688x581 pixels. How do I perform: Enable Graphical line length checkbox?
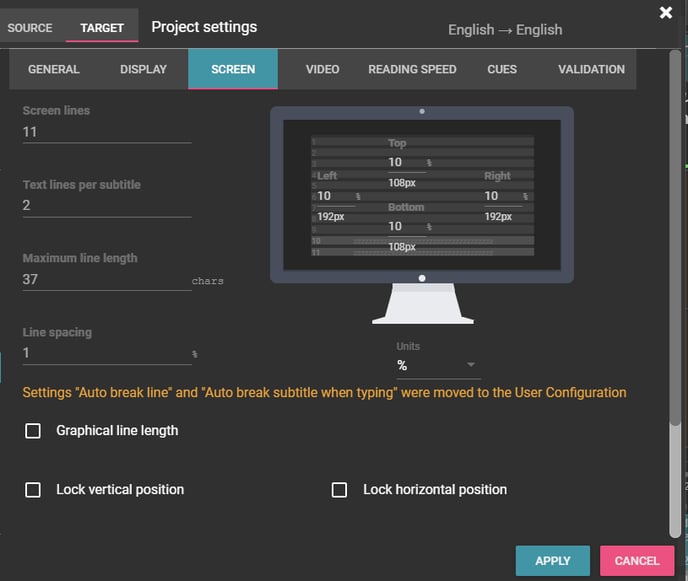click(x=33, y=431)
